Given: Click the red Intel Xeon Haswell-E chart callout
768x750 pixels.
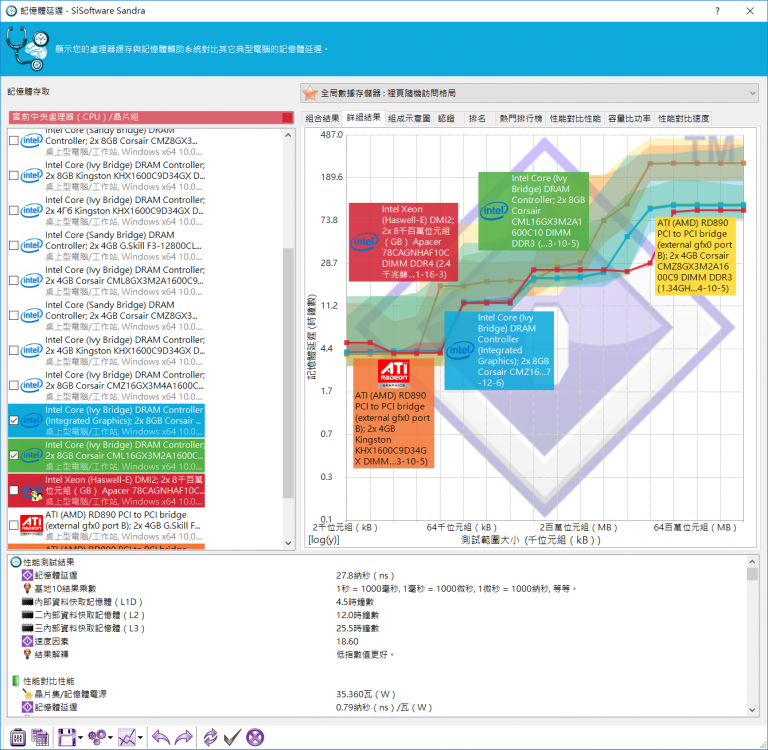Looking at the screenshot, I should [404, 242].
